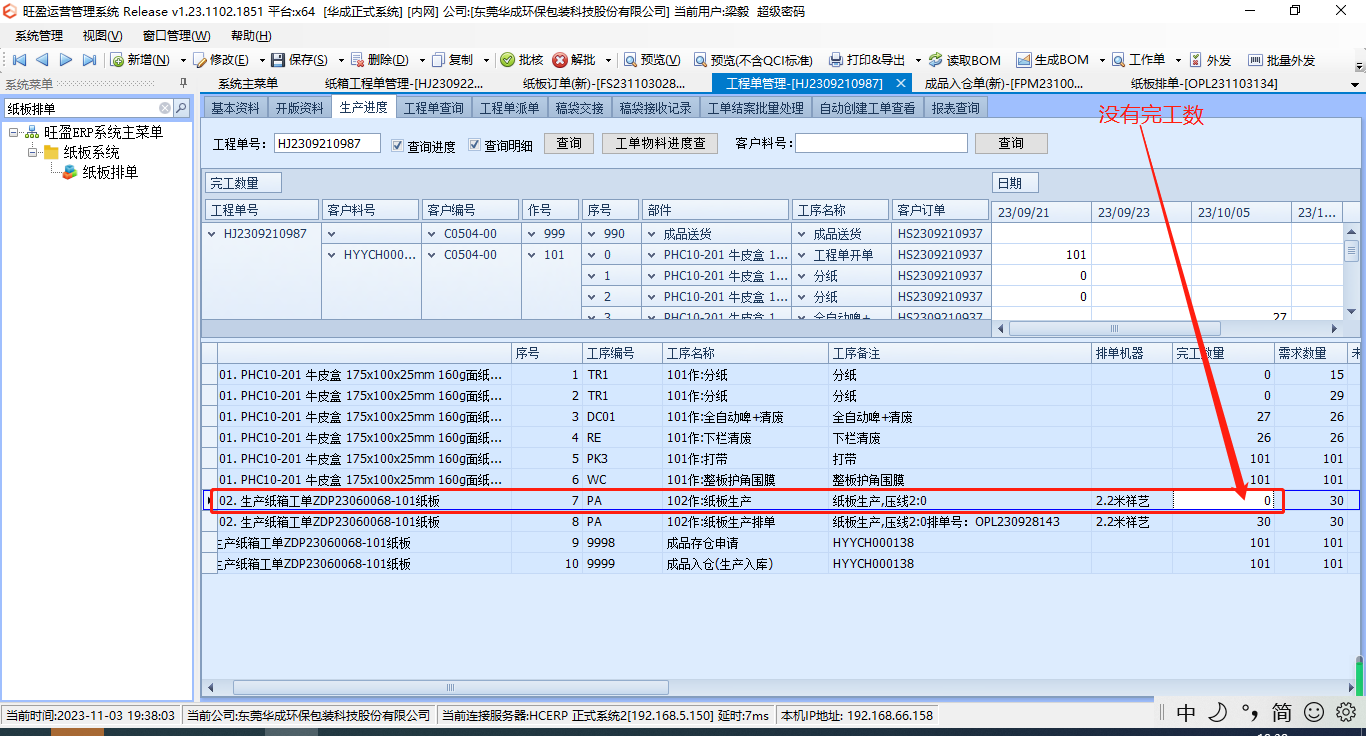This screenshot has height=736, width=1366.
Task: Open the 窗口管理(W) menu
Action: (x=176, y=36)
